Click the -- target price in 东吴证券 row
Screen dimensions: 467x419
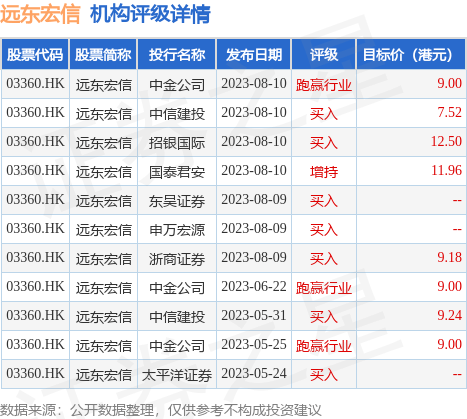457,200
